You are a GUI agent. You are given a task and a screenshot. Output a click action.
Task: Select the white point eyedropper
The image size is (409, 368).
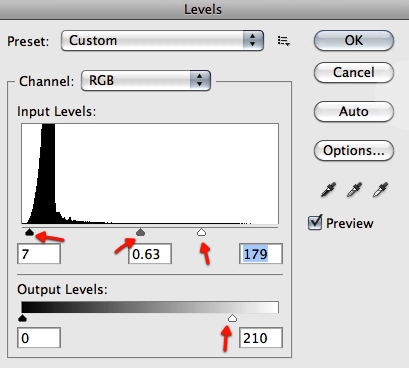[380, 190]
